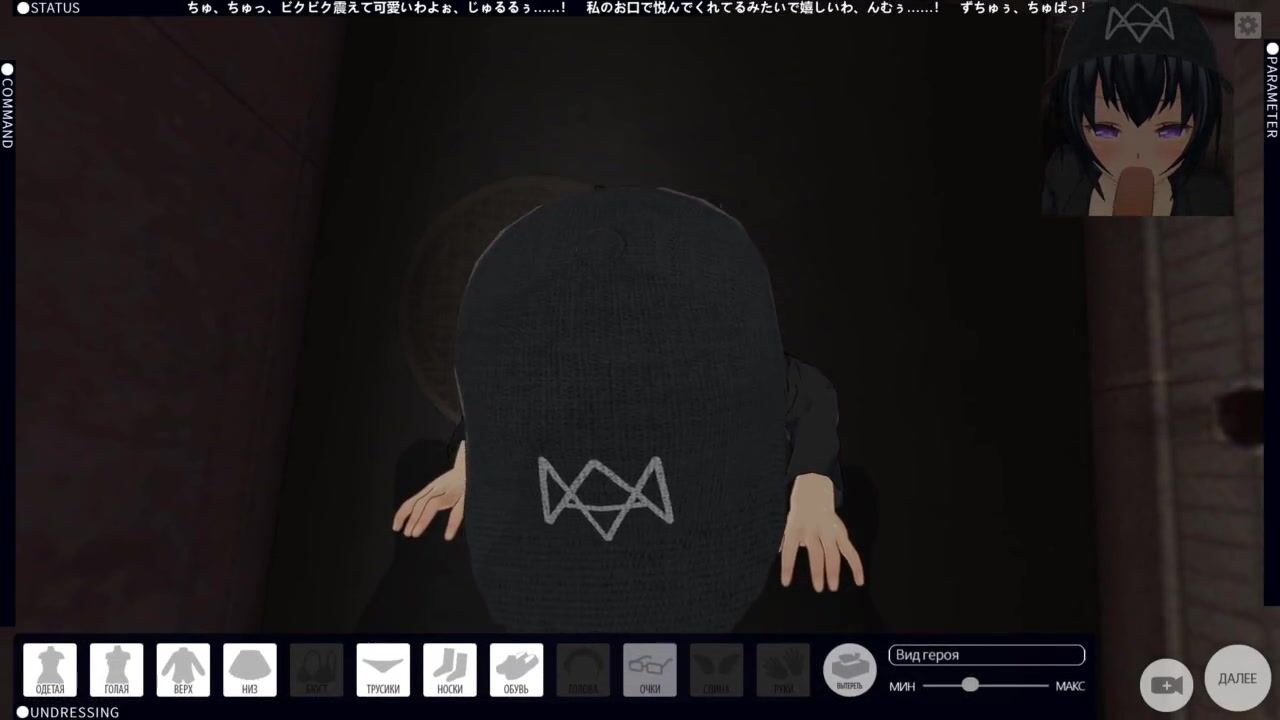Screen dimensions: 1280x720
Task: Toggle the ГОЛОВА headwear item
Action: (x=583, y=670)
